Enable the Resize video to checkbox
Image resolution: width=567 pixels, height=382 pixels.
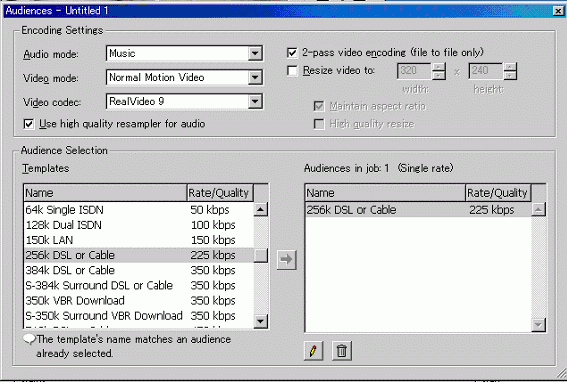(x=292, y=70)
